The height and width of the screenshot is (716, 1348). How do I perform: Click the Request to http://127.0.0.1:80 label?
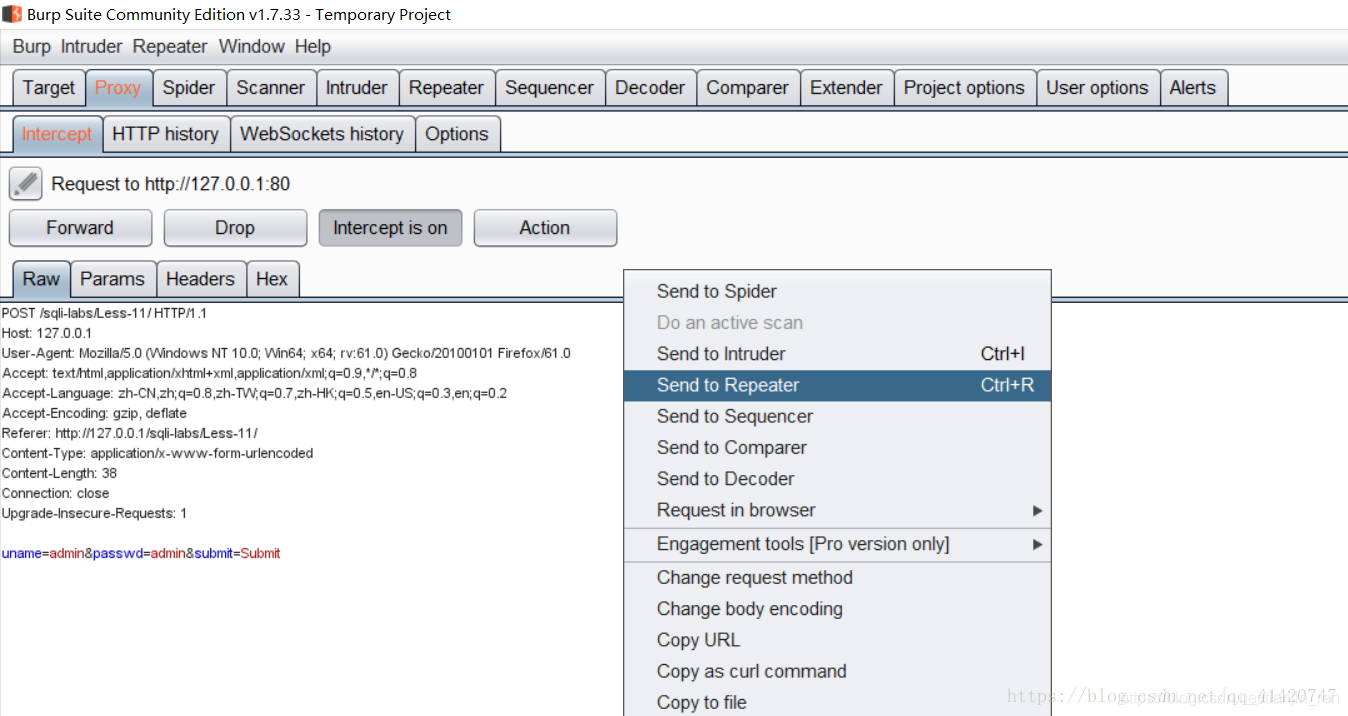pyautogui.click(x=171, y=184)
